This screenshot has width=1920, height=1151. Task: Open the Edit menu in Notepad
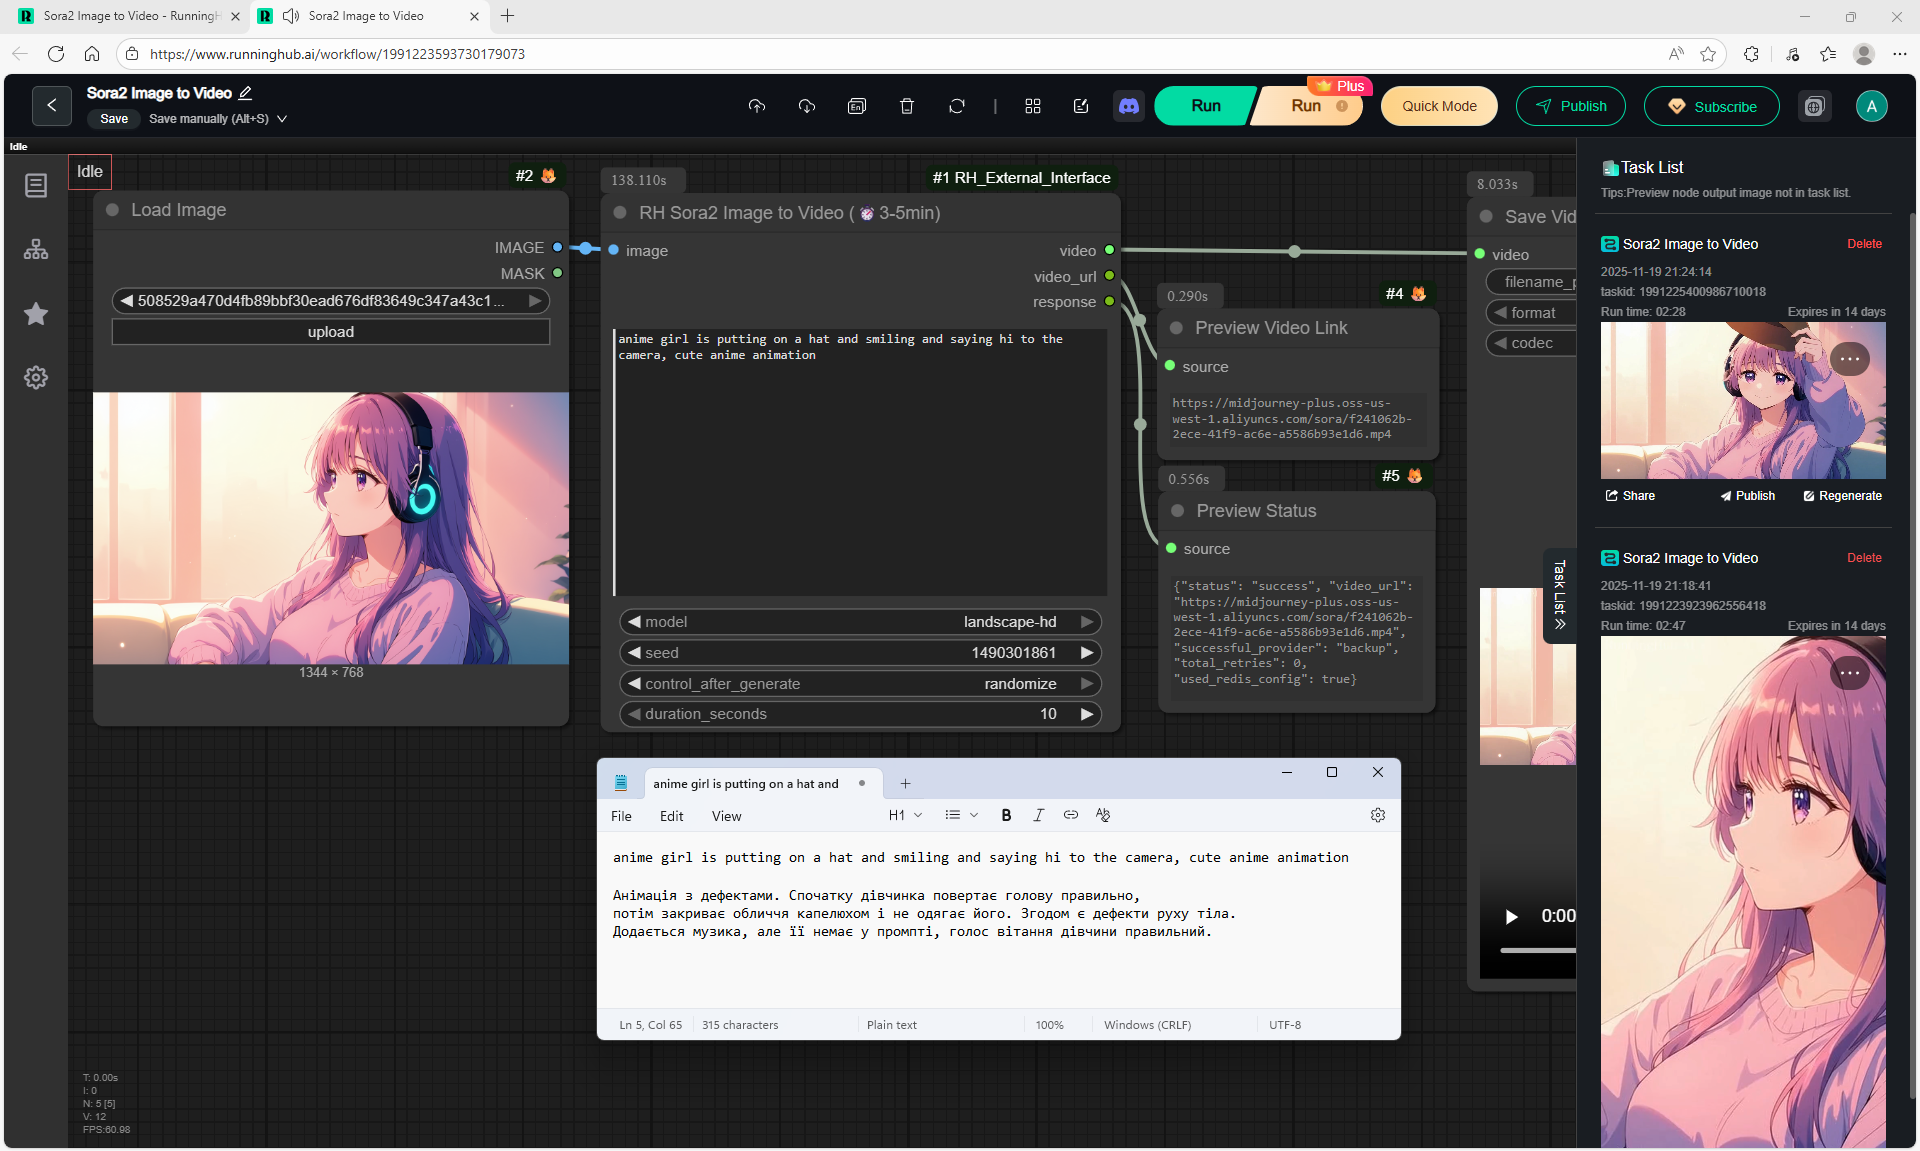click(671, 816)
